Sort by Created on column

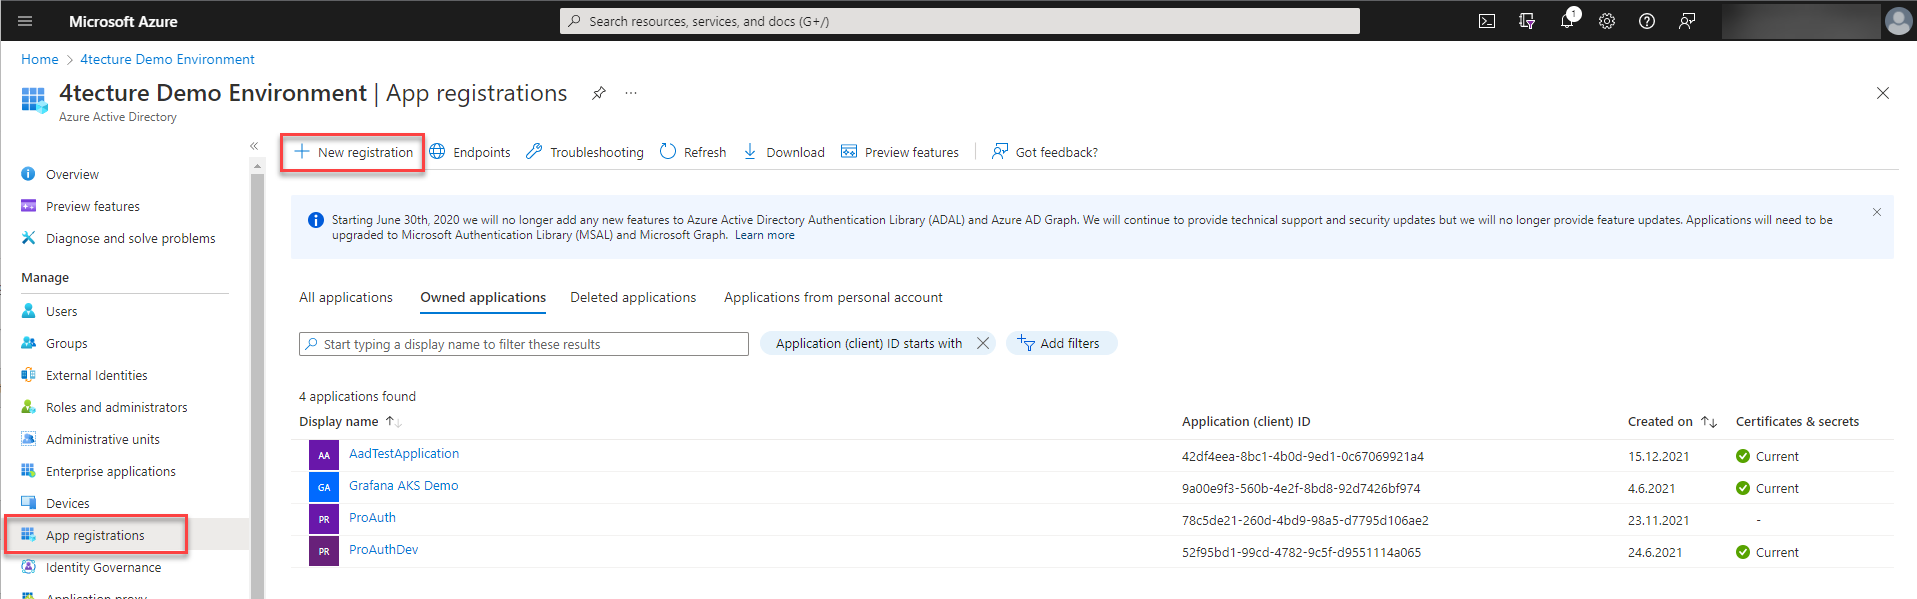[x=1672, y=422]
